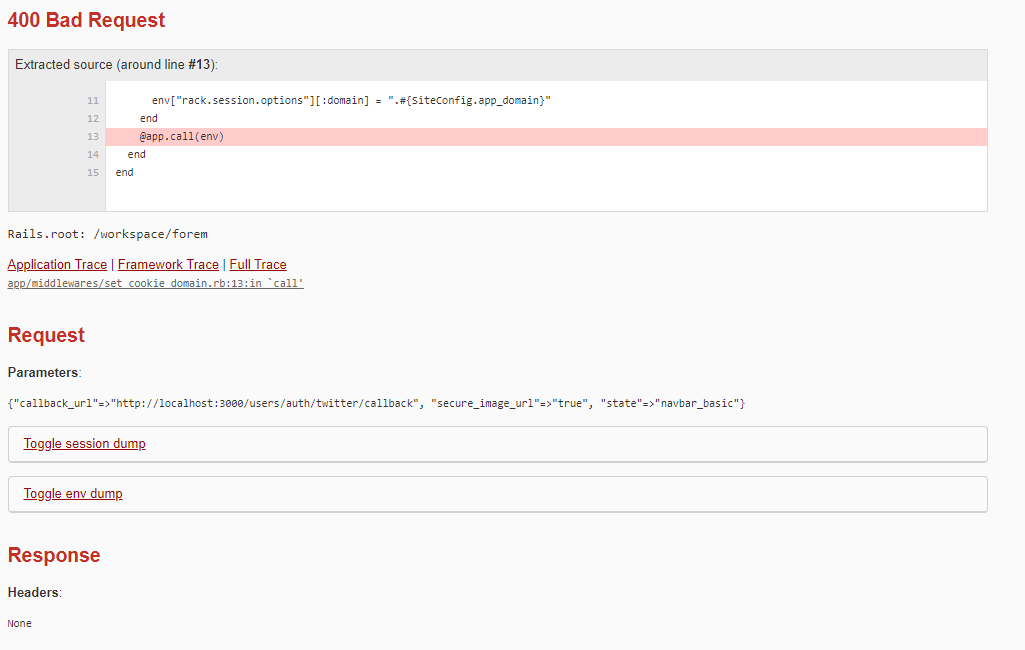Click the Headers label

point(33,592)
